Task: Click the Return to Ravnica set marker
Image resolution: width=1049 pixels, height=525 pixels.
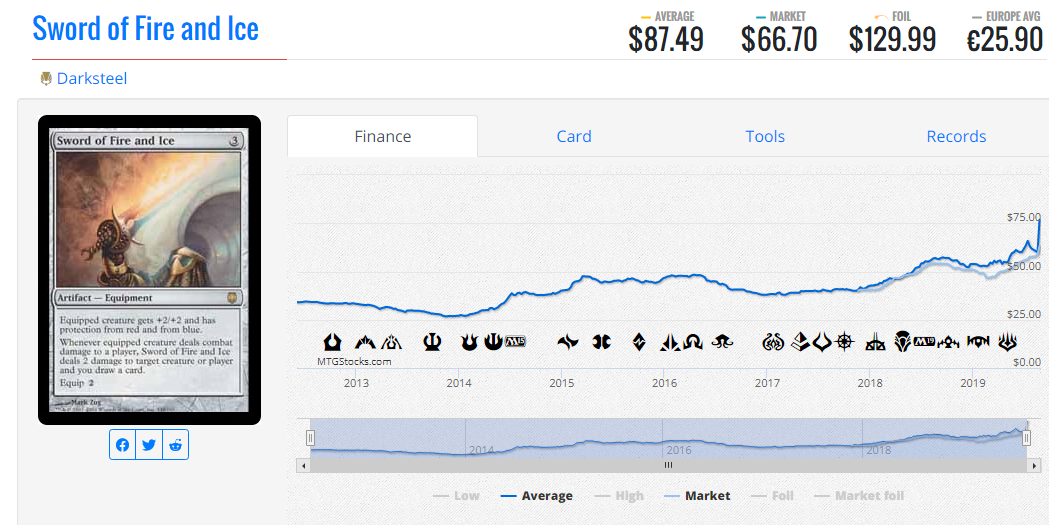Action: (x=332, y=342)
